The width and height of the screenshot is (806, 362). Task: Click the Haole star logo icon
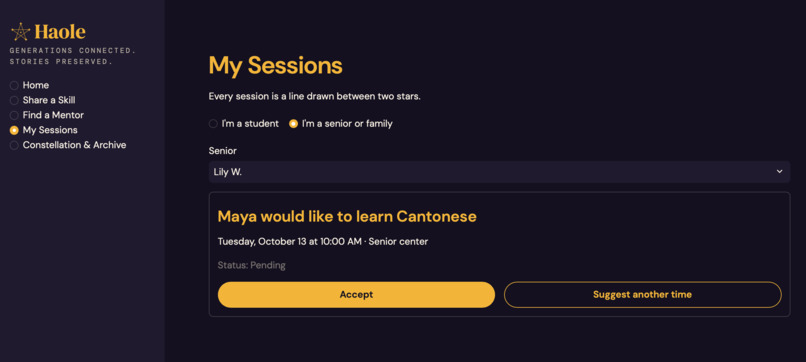tap(21, 32)
